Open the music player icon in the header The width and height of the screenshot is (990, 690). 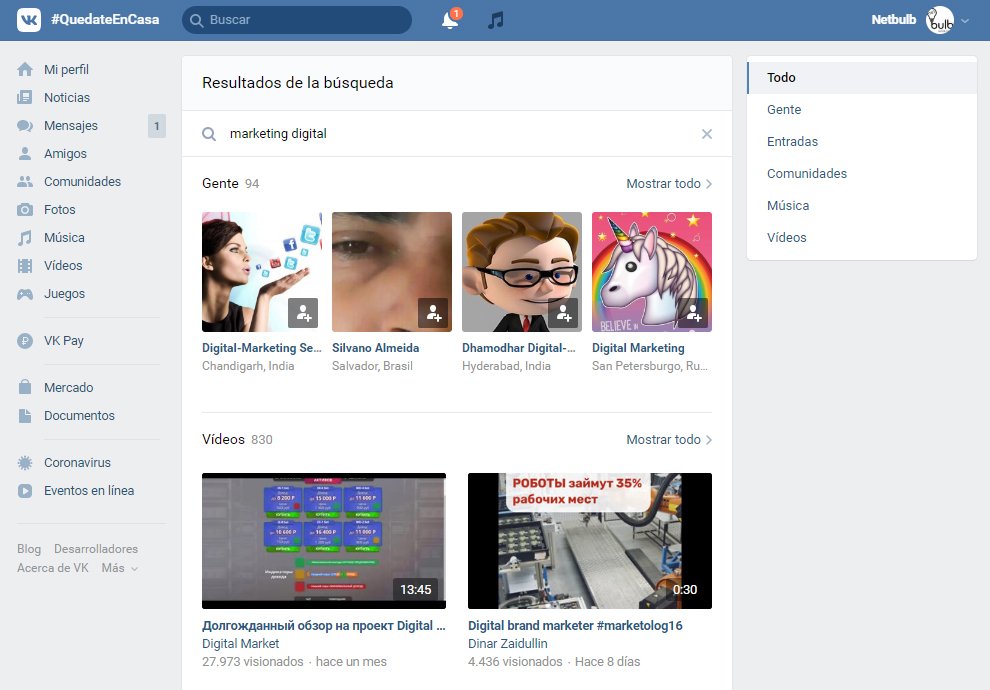coord(496,20)
